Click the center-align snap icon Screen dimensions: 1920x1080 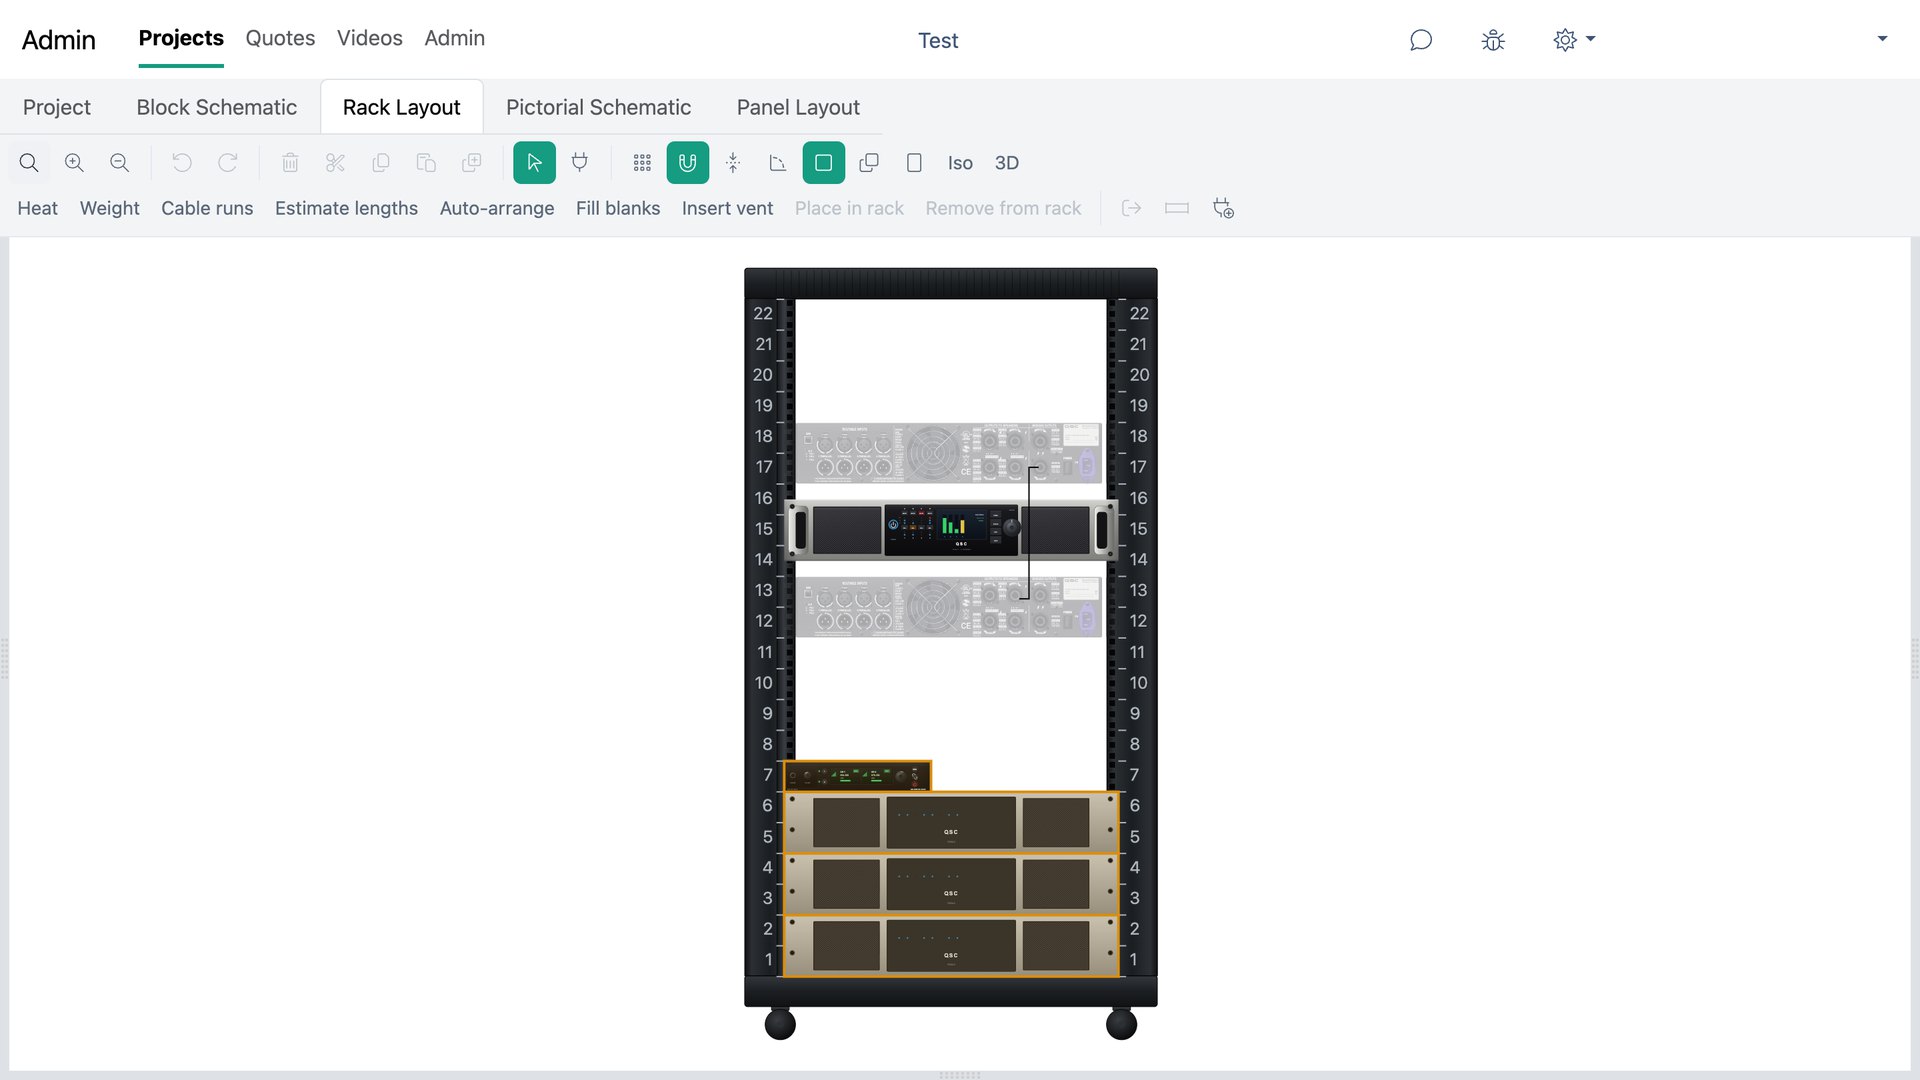(733, 163)
